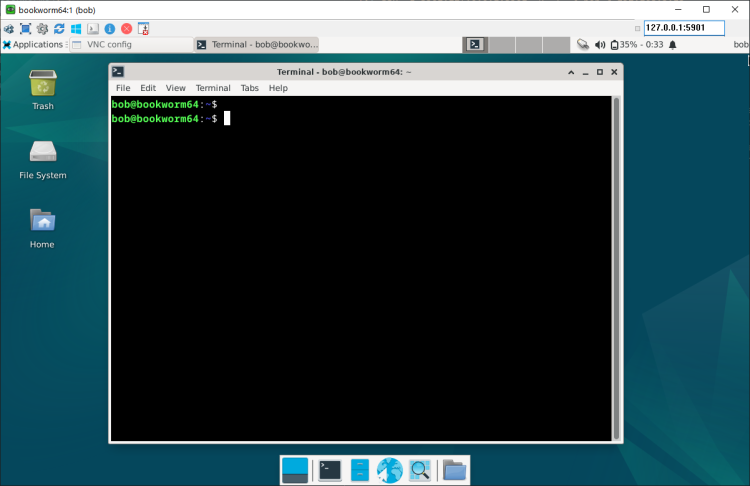Screen dimensions: 750x486
Task: Toggle VNC full-screen mode icon
Action: pos(26,29)
